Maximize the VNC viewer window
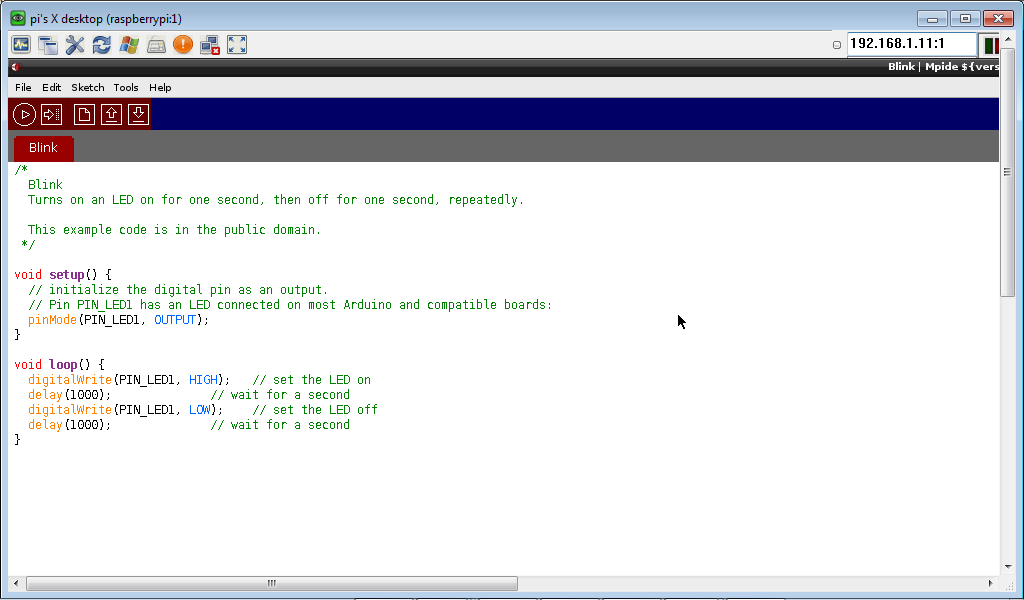Screen dimensions: 1024x600 pos(965,19)
